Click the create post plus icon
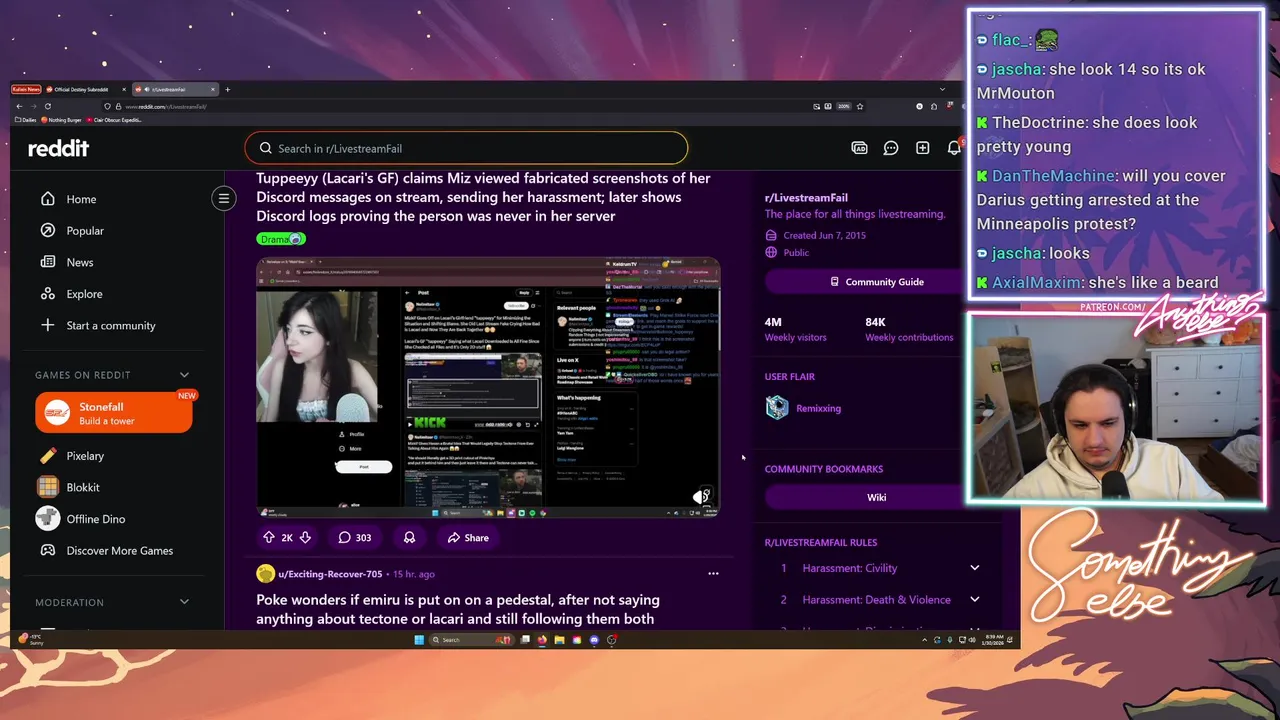 click(x=922, y=148)
